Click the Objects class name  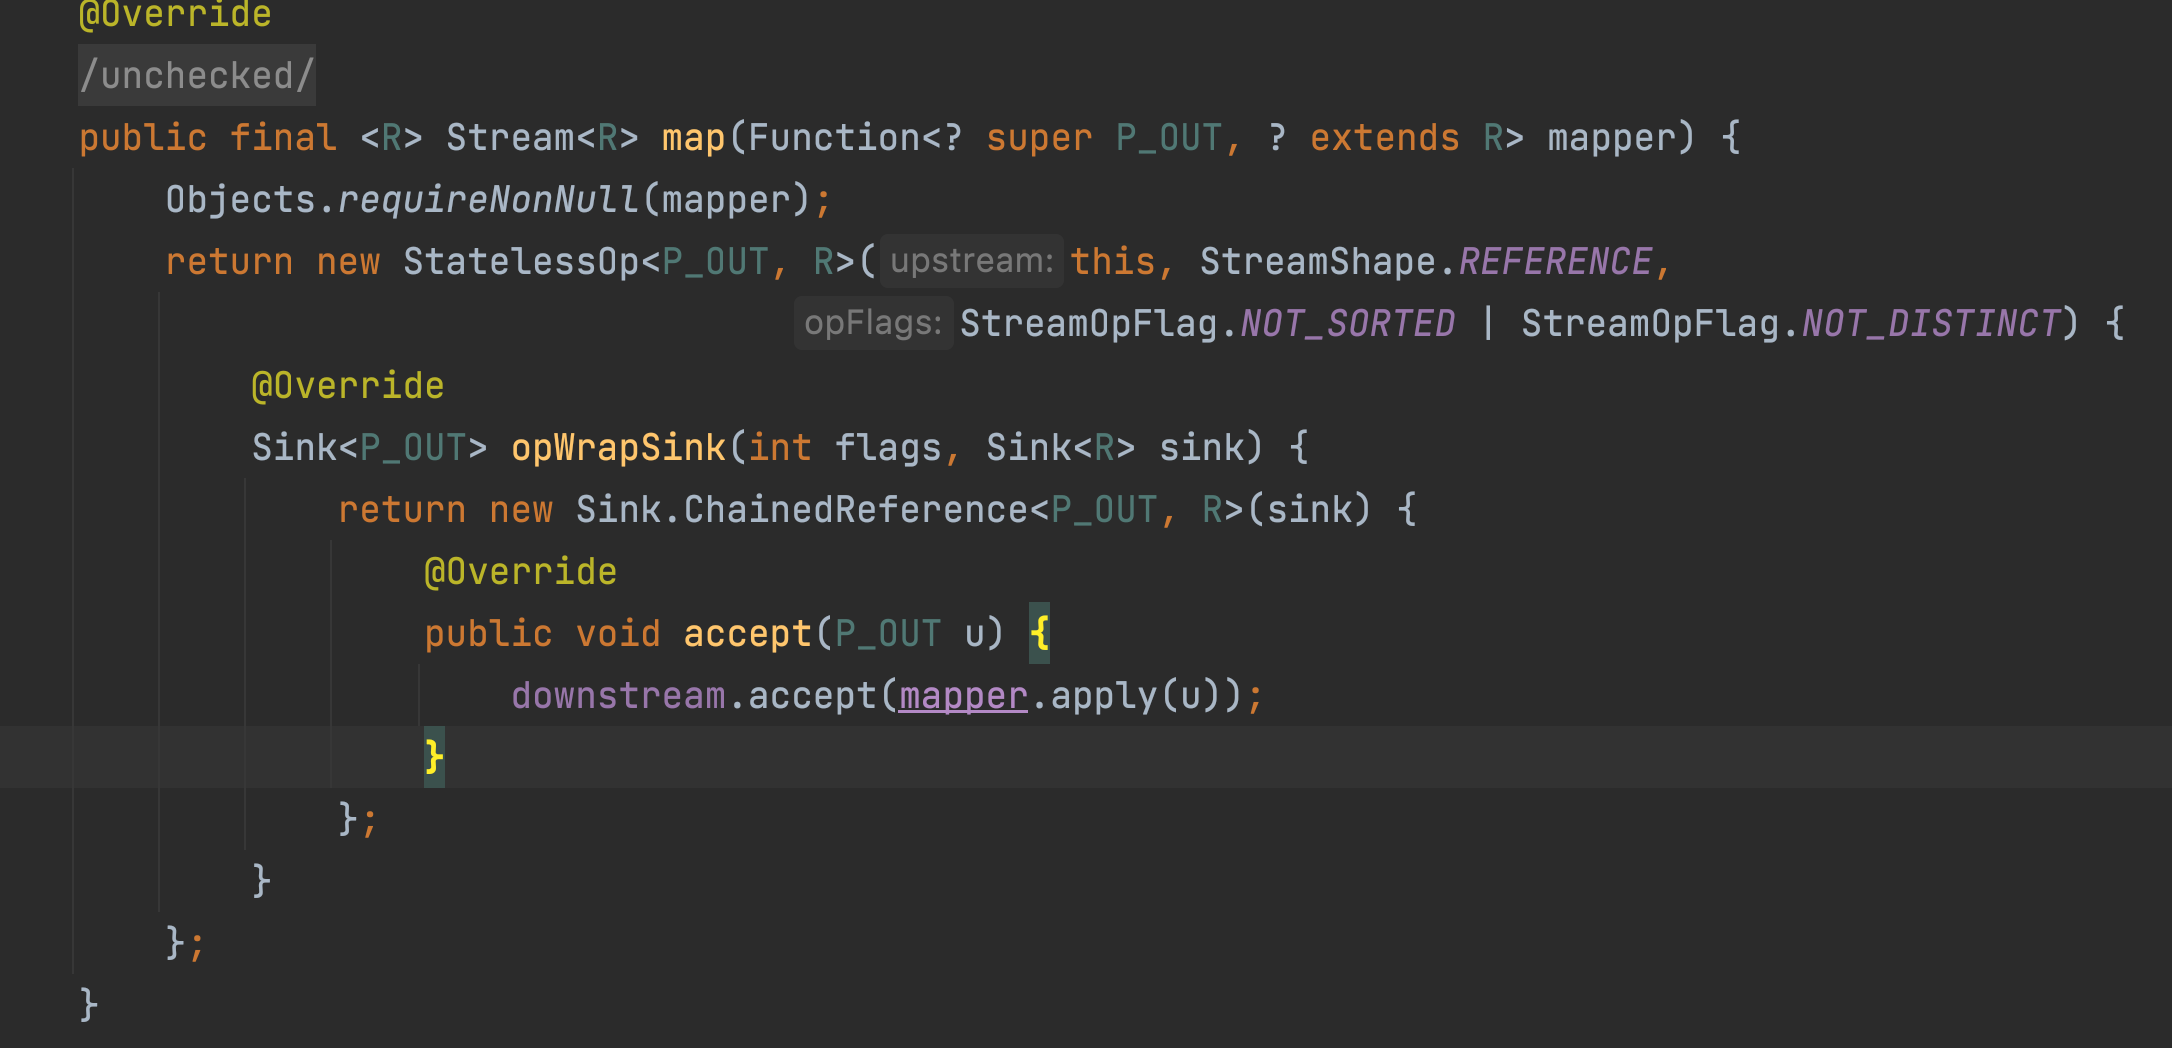tap(240, 200)
